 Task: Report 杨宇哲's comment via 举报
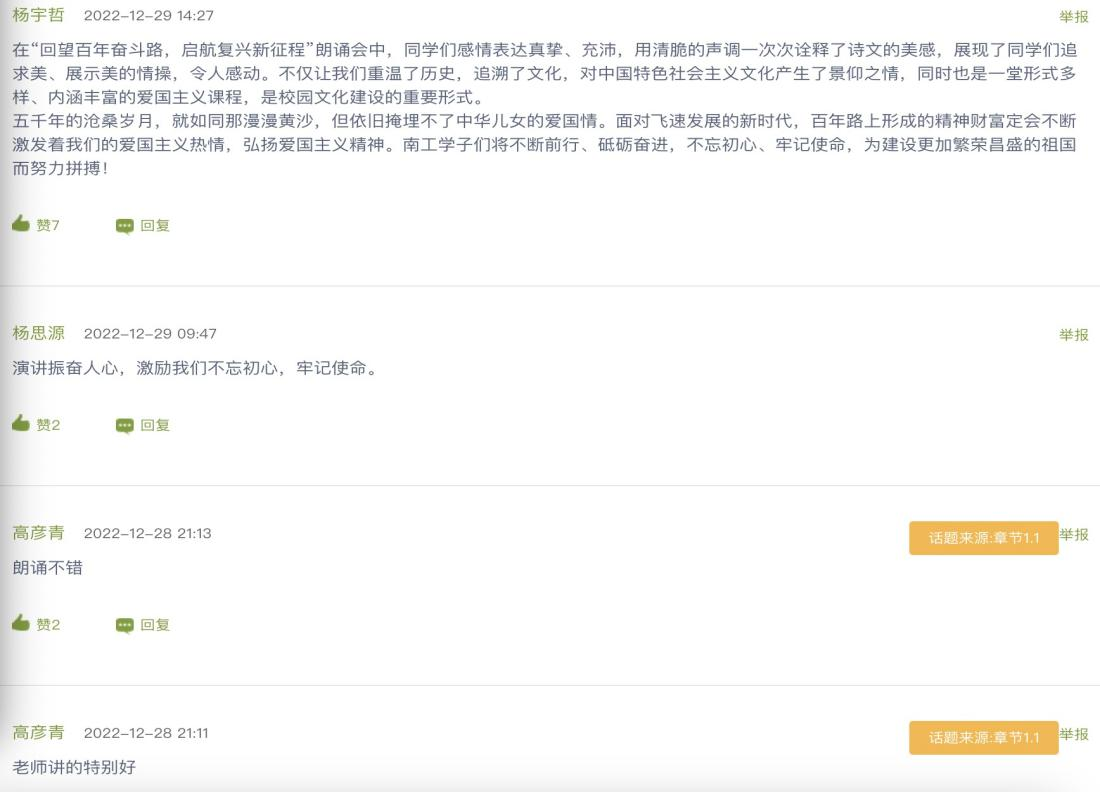1074,16
